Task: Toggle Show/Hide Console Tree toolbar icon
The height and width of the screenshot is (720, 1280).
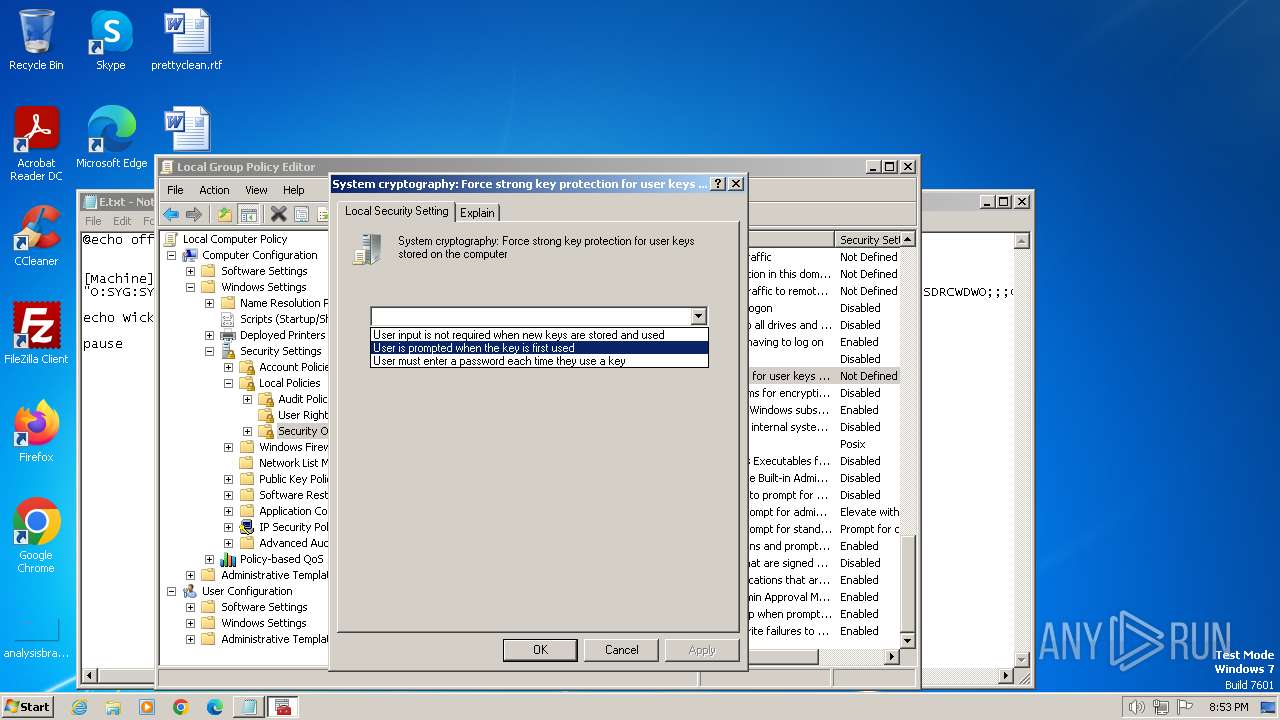Action: [x=249, y=214]
